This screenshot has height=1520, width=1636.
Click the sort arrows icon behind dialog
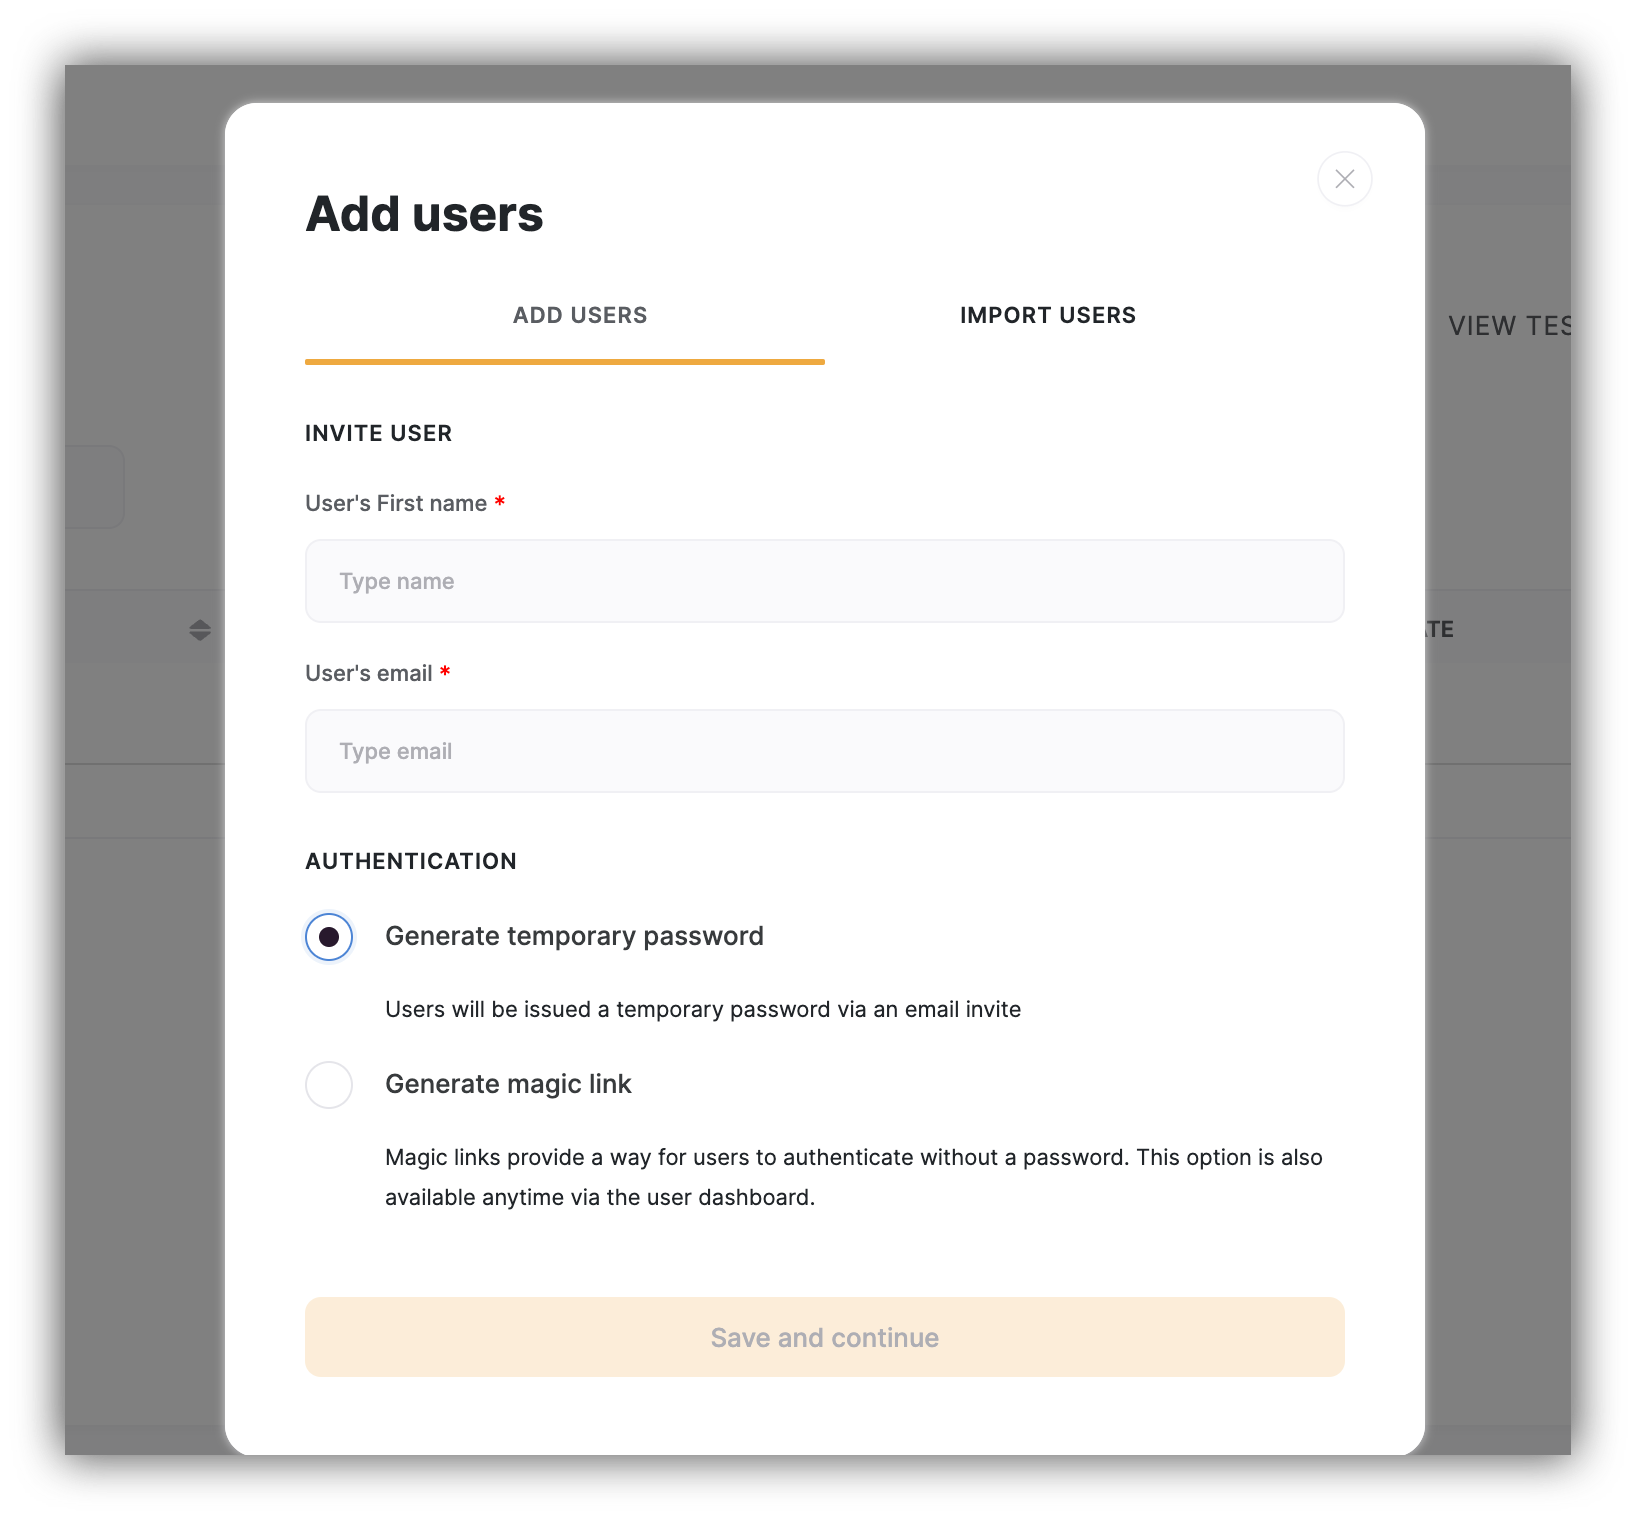coord(200,630)
